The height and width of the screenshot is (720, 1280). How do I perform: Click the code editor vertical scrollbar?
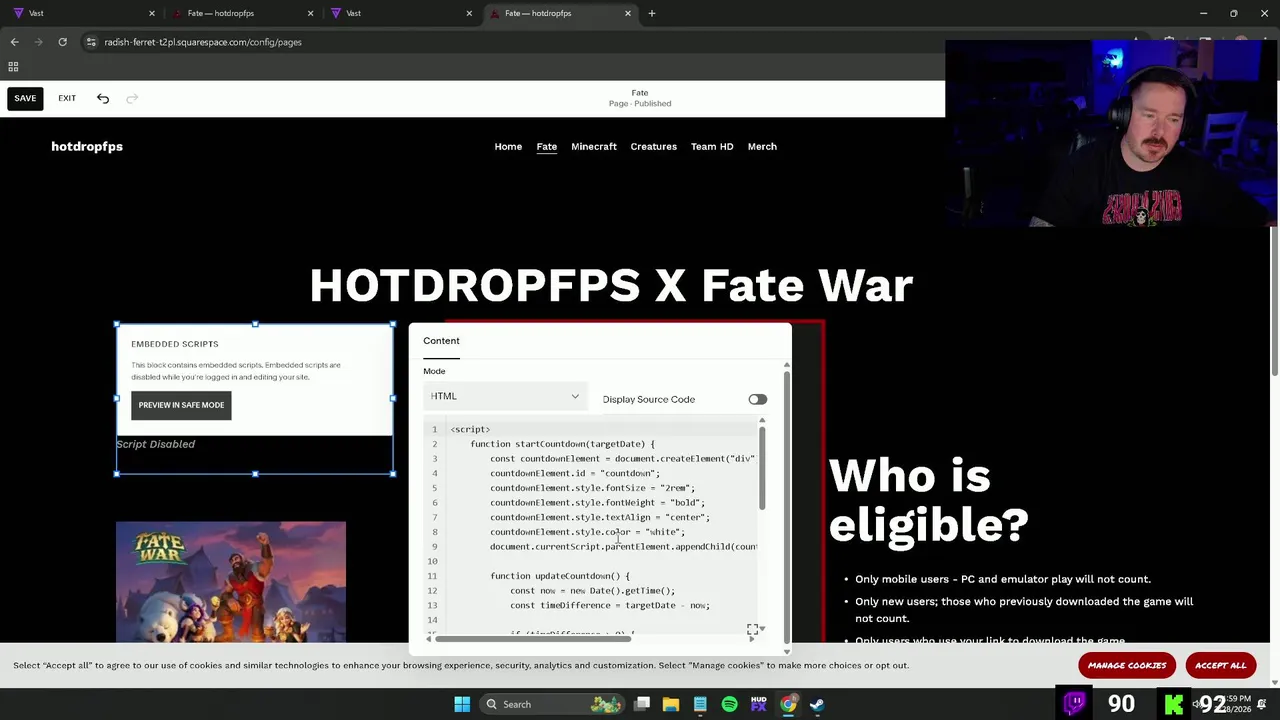tap(762, 467)
